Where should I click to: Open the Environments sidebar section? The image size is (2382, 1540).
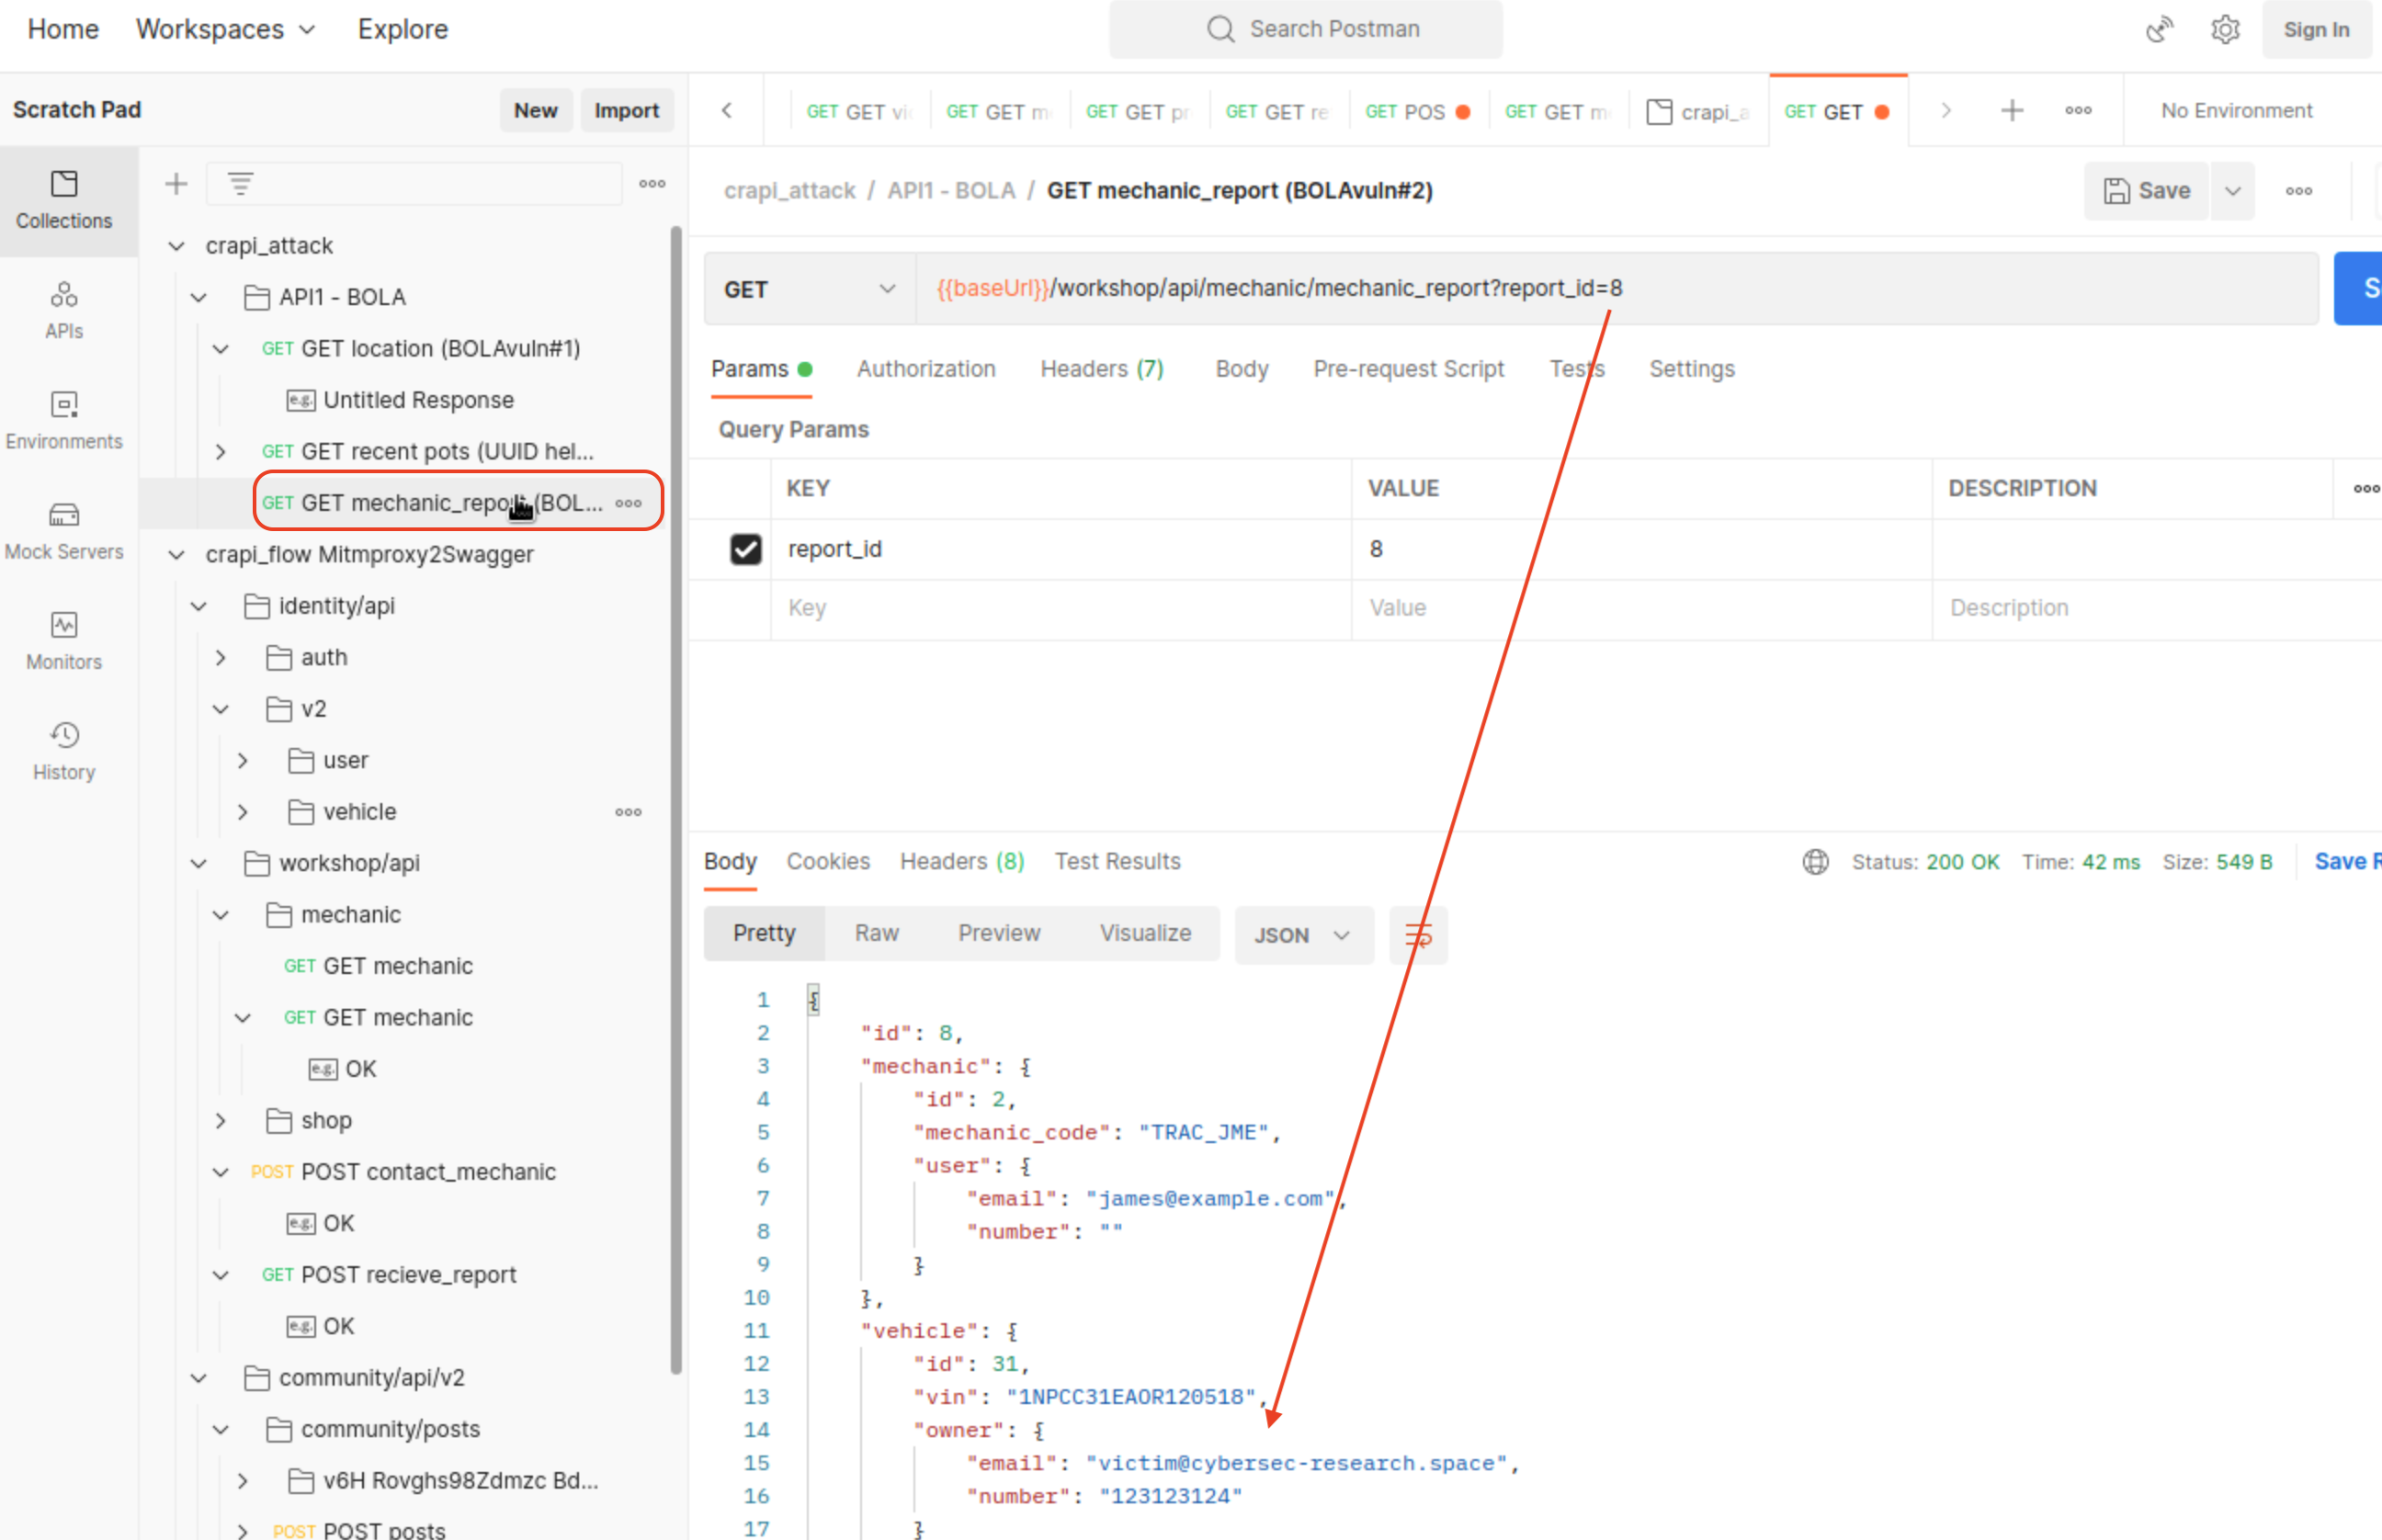64,420
